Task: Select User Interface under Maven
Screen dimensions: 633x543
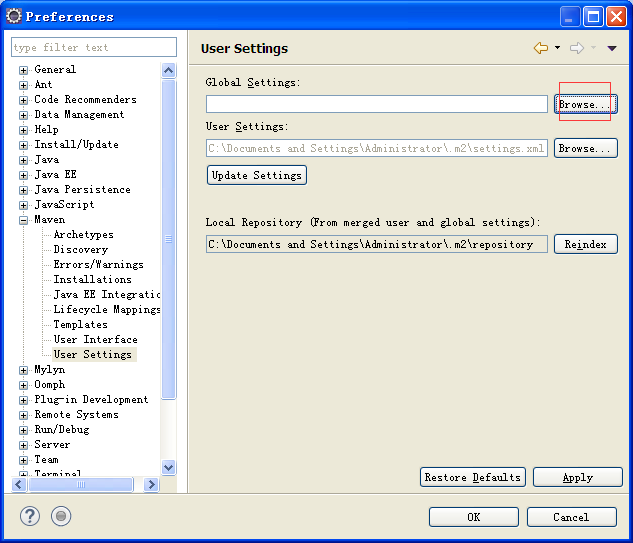Action: coord(95,340)
